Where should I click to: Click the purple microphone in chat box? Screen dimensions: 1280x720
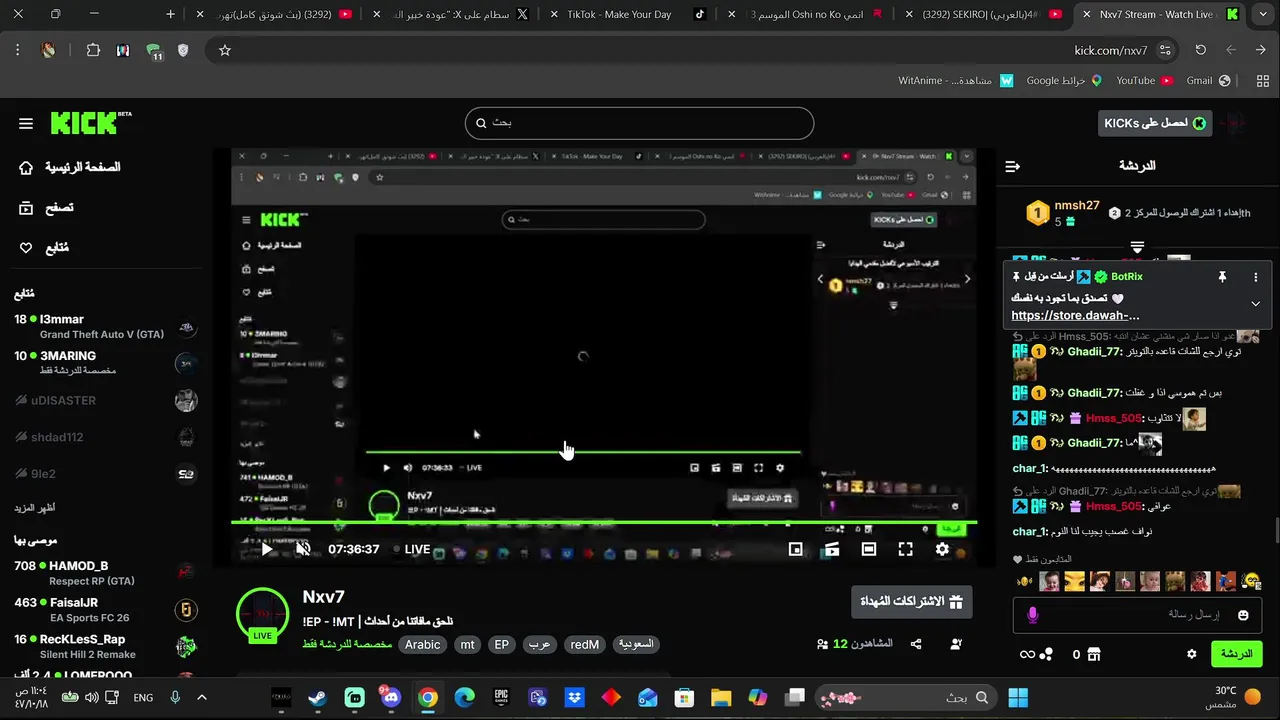tap(1033, 615)
